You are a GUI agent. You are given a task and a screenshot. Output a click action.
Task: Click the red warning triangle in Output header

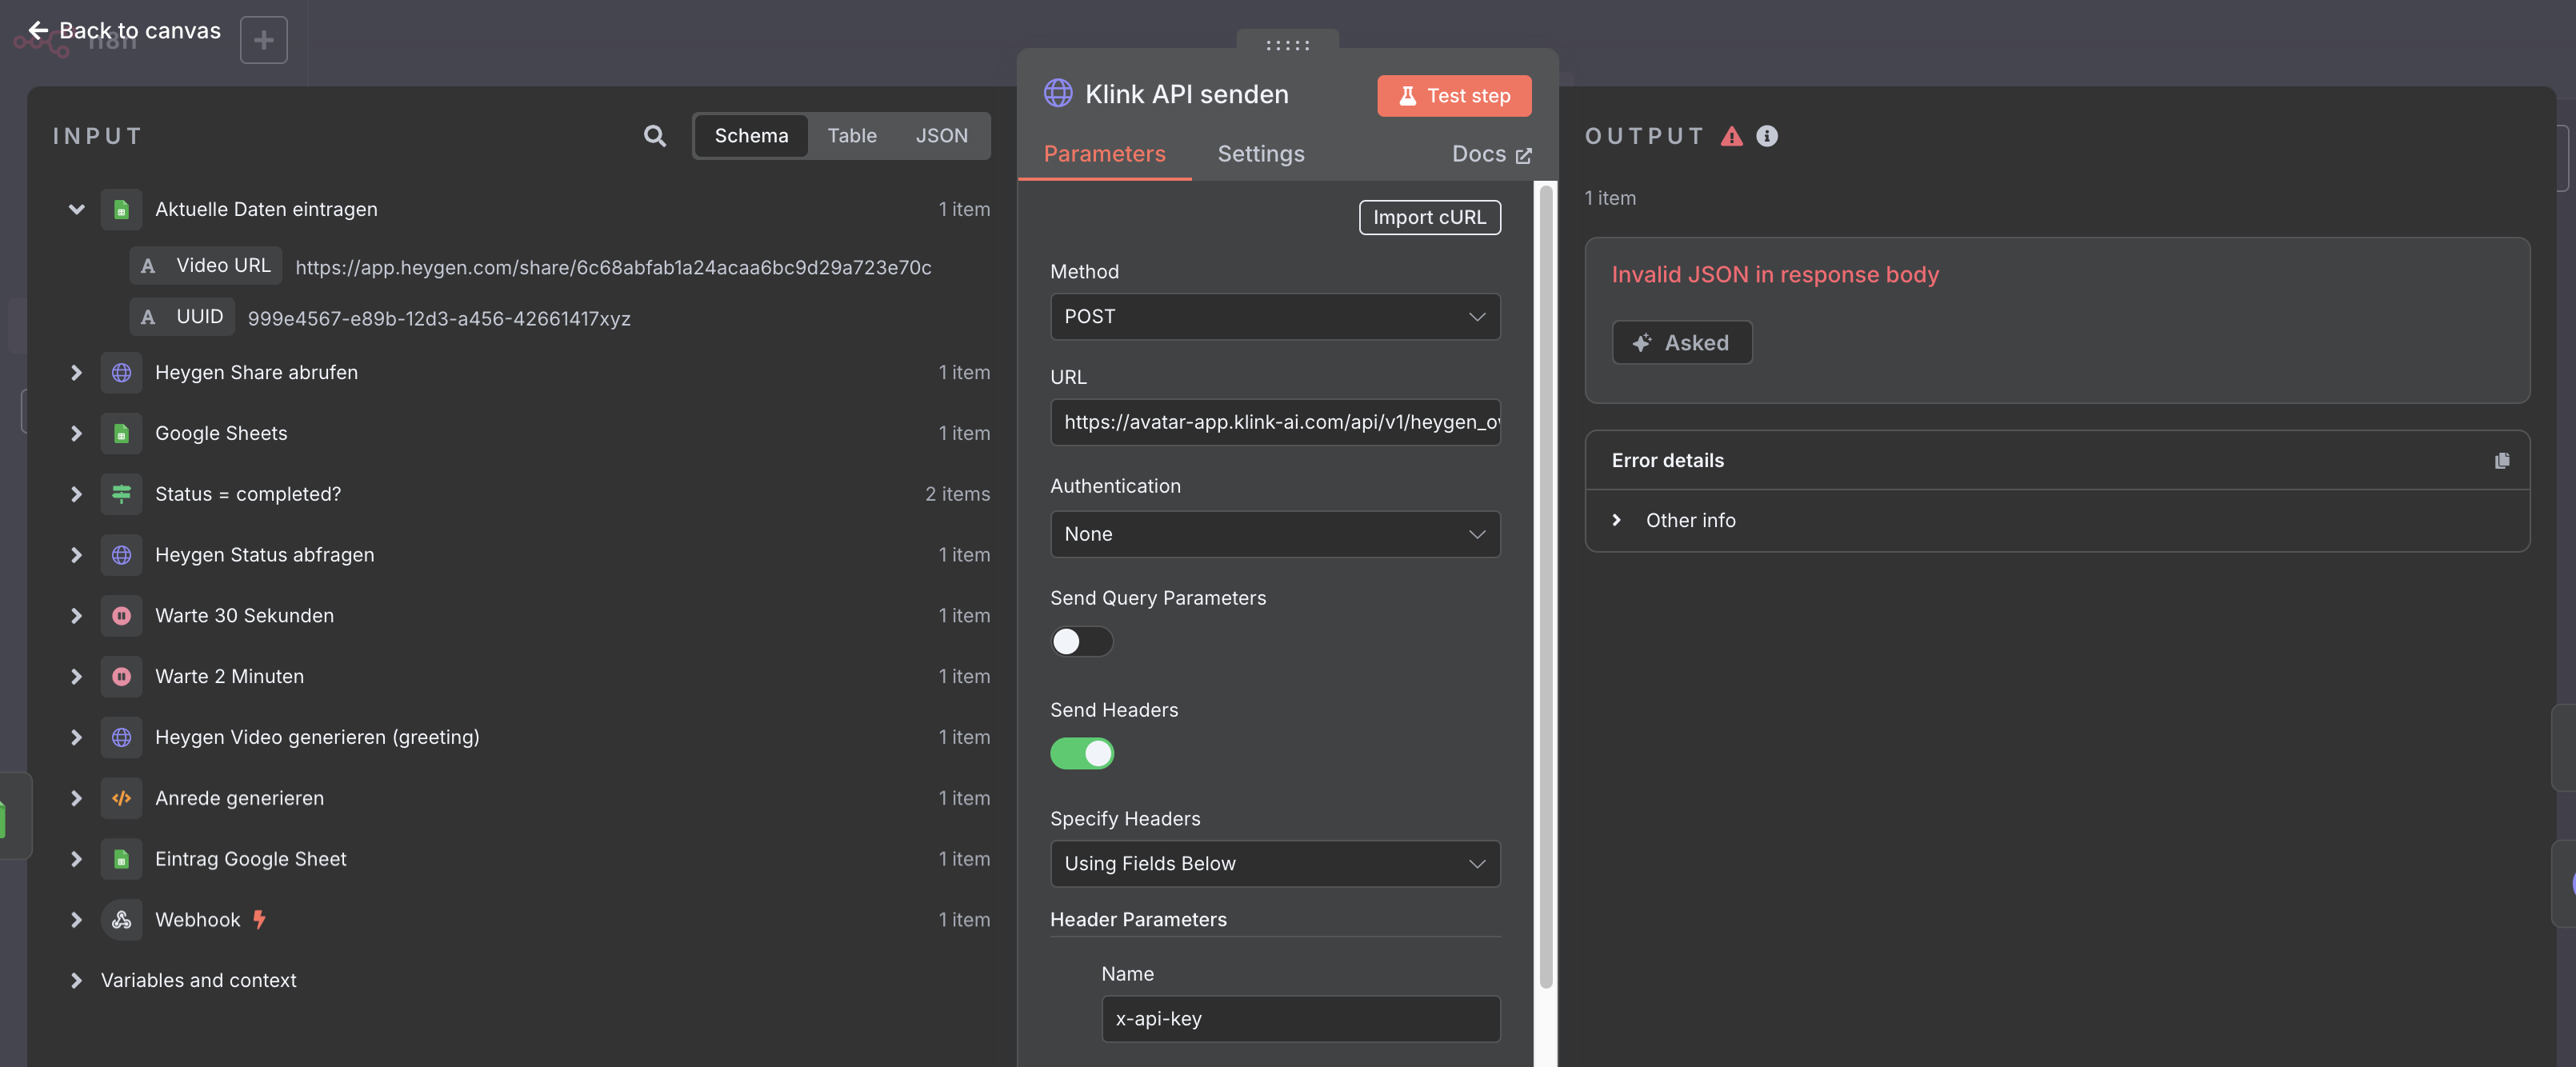click(1732, 136)
